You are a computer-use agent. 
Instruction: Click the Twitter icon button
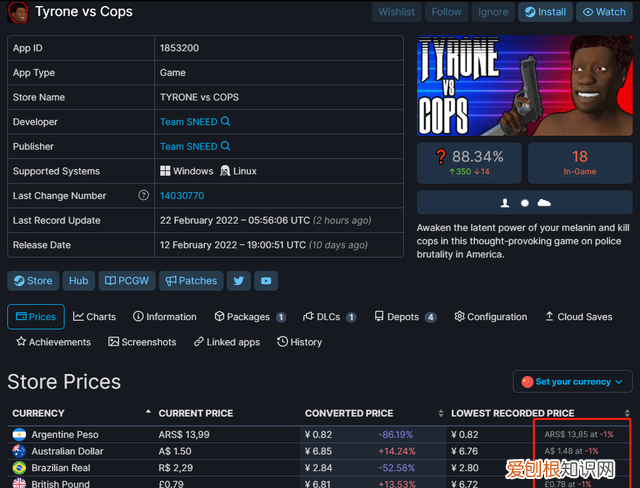(238, 281)
